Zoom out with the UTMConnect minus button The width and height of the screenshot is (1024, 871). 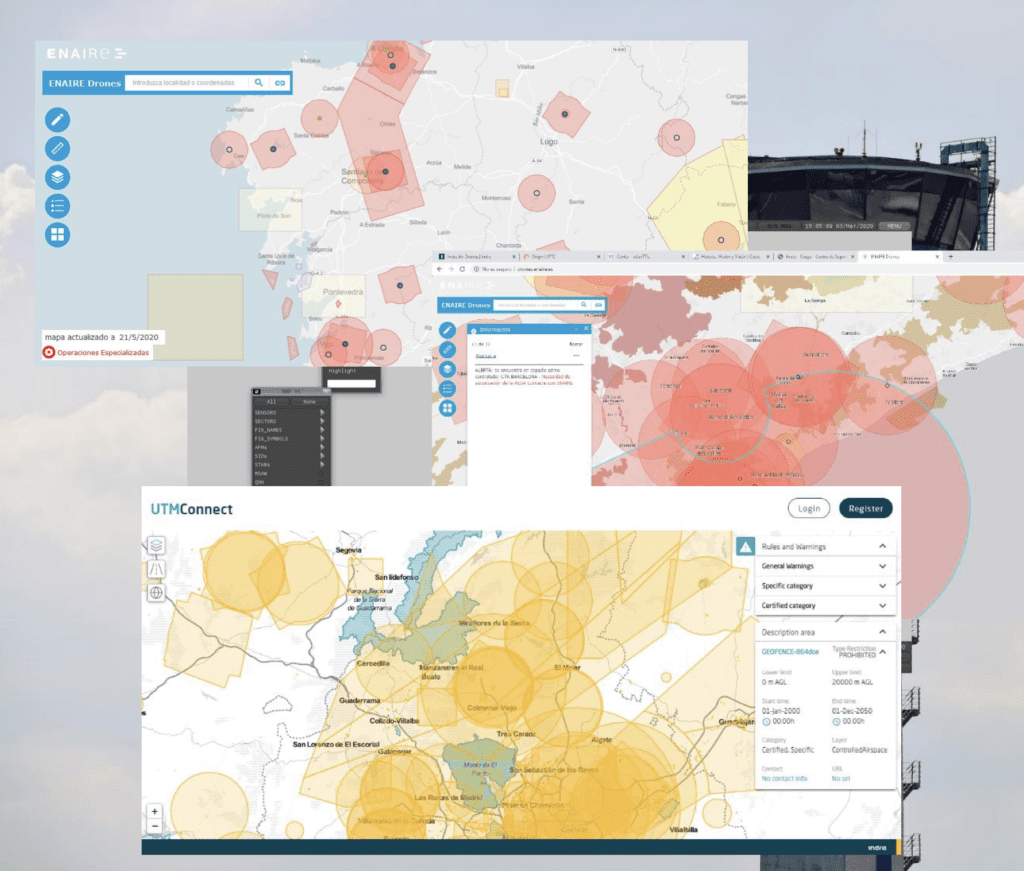155,826
